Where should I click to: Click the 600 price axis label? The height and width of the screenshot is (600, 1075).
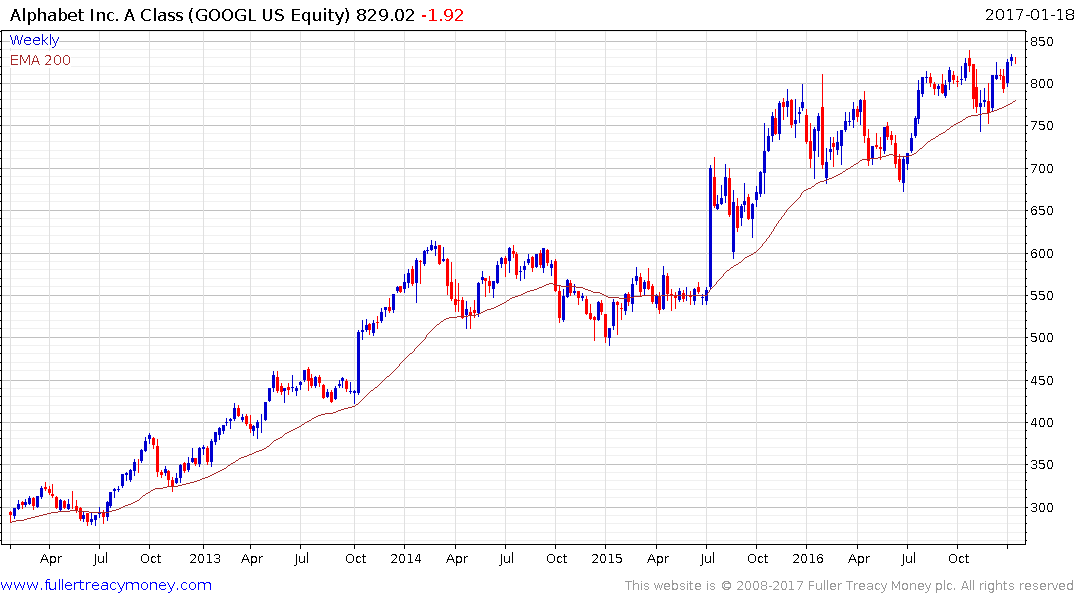click(1041, 254)
